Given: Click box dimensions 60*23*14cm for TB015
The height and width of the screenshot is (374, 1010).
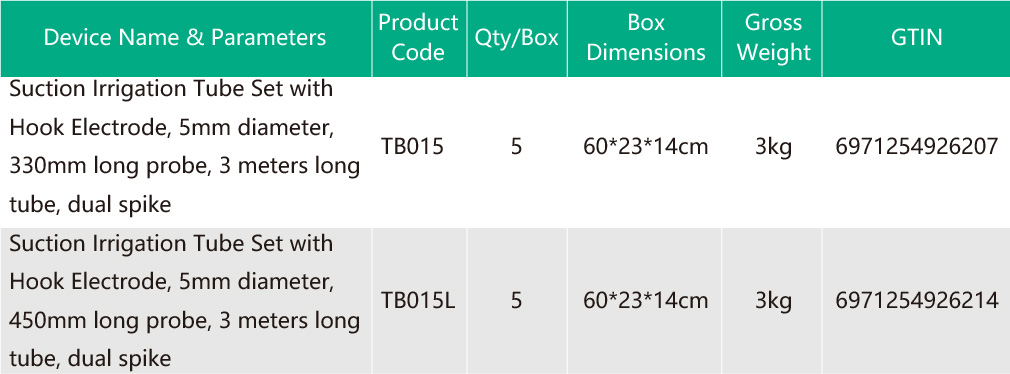Looking at the screenshot, I should (645, 147).
